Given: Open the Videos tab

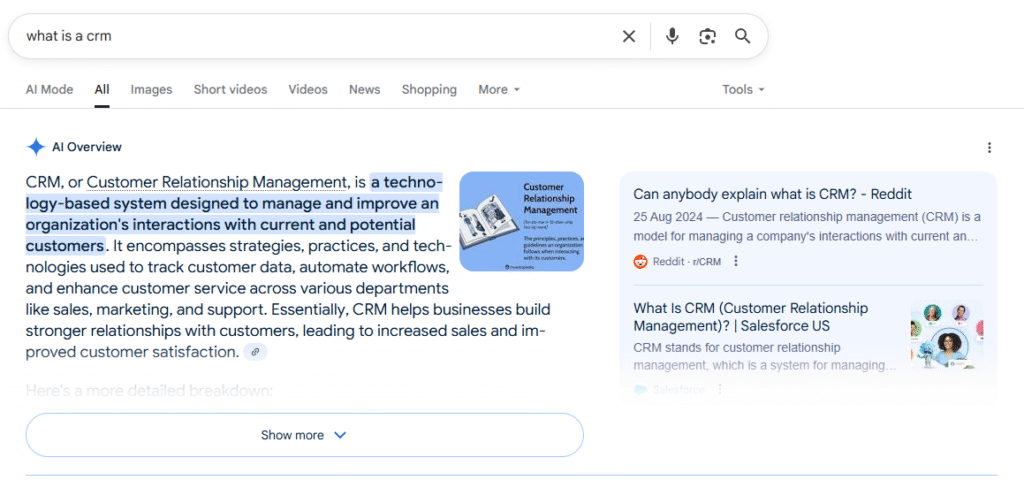Looking at the screenshot, I should [x=308, y=89].
